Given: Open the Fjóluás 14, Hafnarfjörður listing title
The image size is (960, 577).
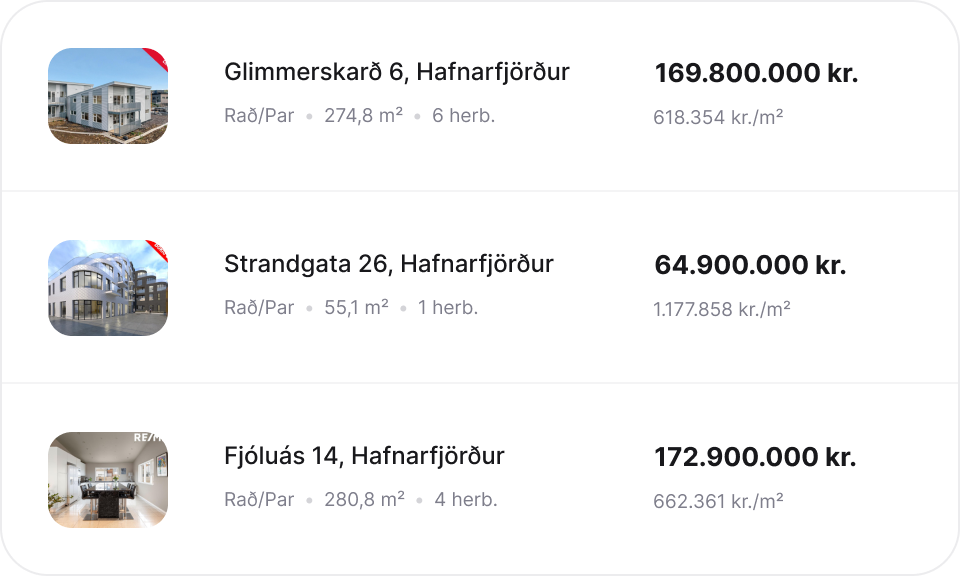Looking at the screenshot, I should tap(364, 456).
